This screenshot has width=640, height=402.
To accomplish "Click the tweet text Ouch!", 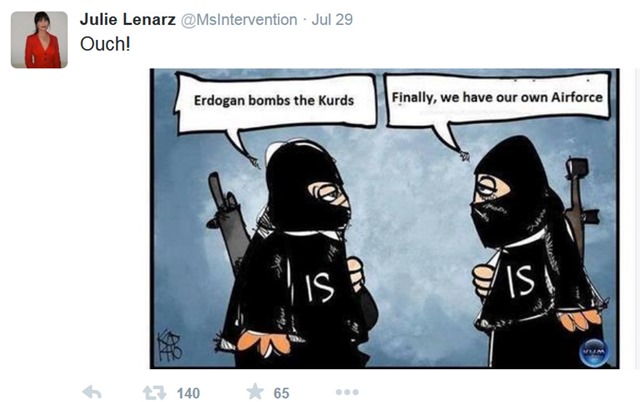I will [x=105, y=44].
